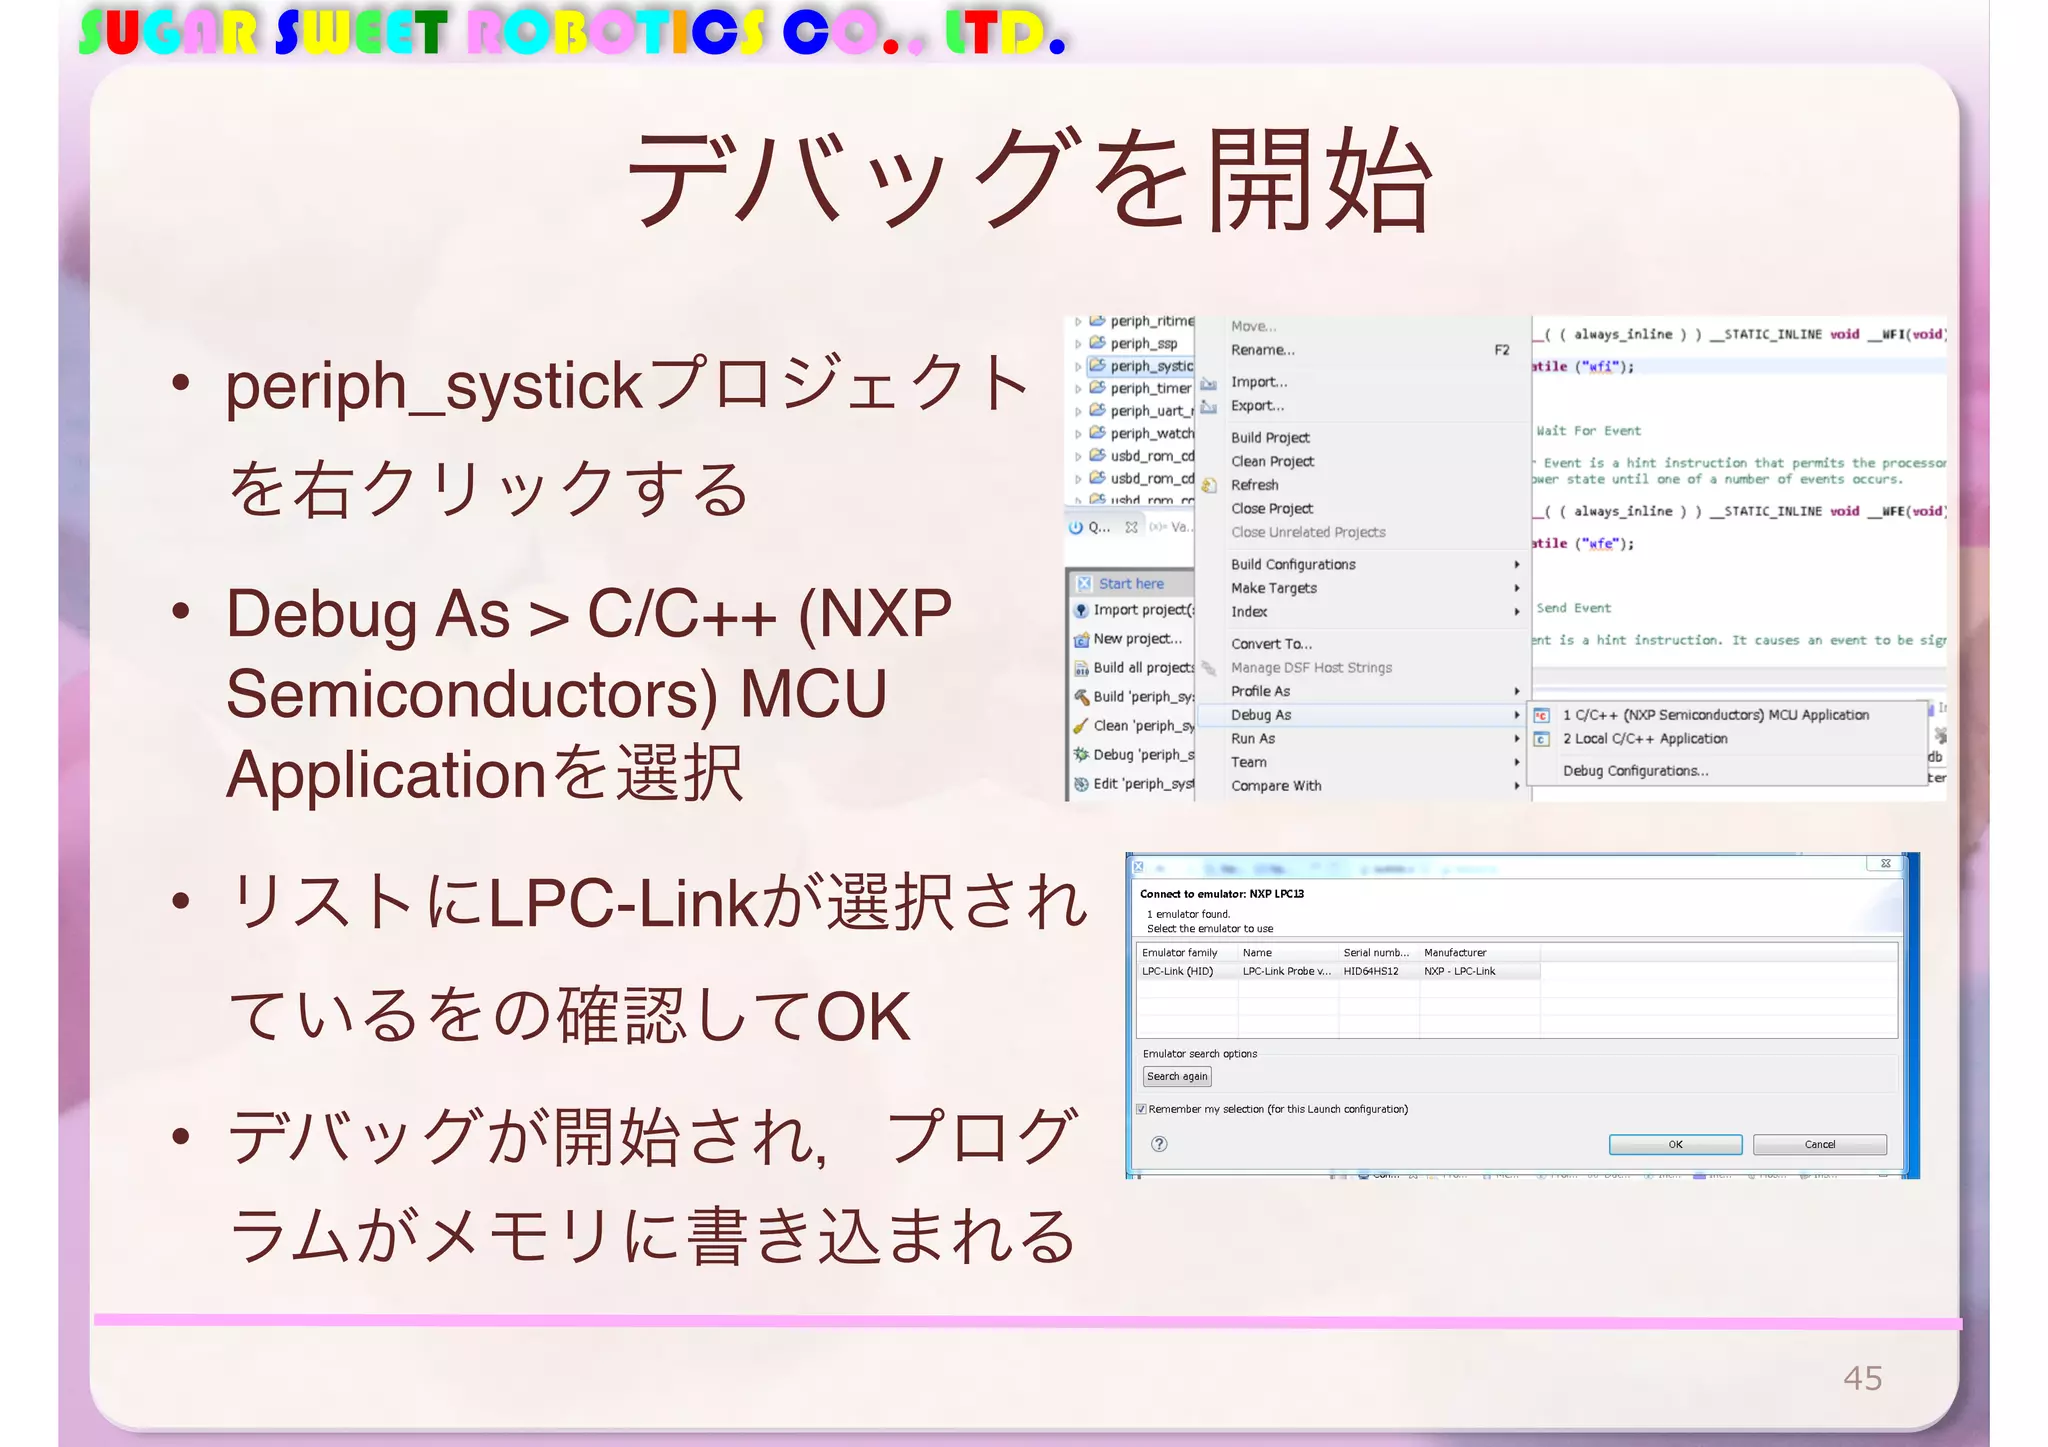Select the usbd_rom_cd project below periph_watch

1152,456
